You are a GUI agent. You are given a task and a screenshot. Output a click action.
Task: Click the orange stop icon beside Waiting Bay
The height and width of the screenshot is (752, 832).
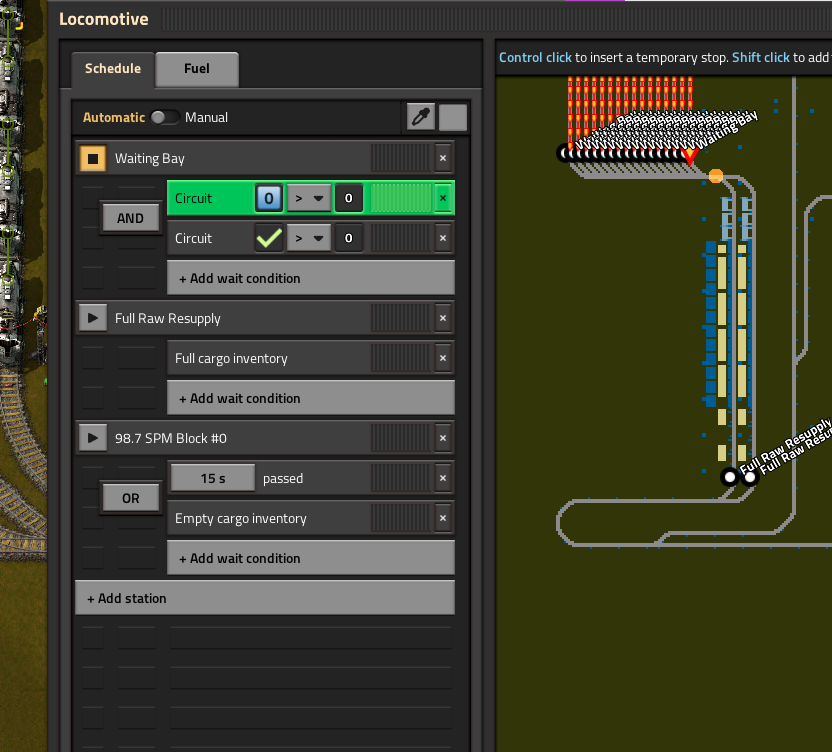tap(93, 158)
